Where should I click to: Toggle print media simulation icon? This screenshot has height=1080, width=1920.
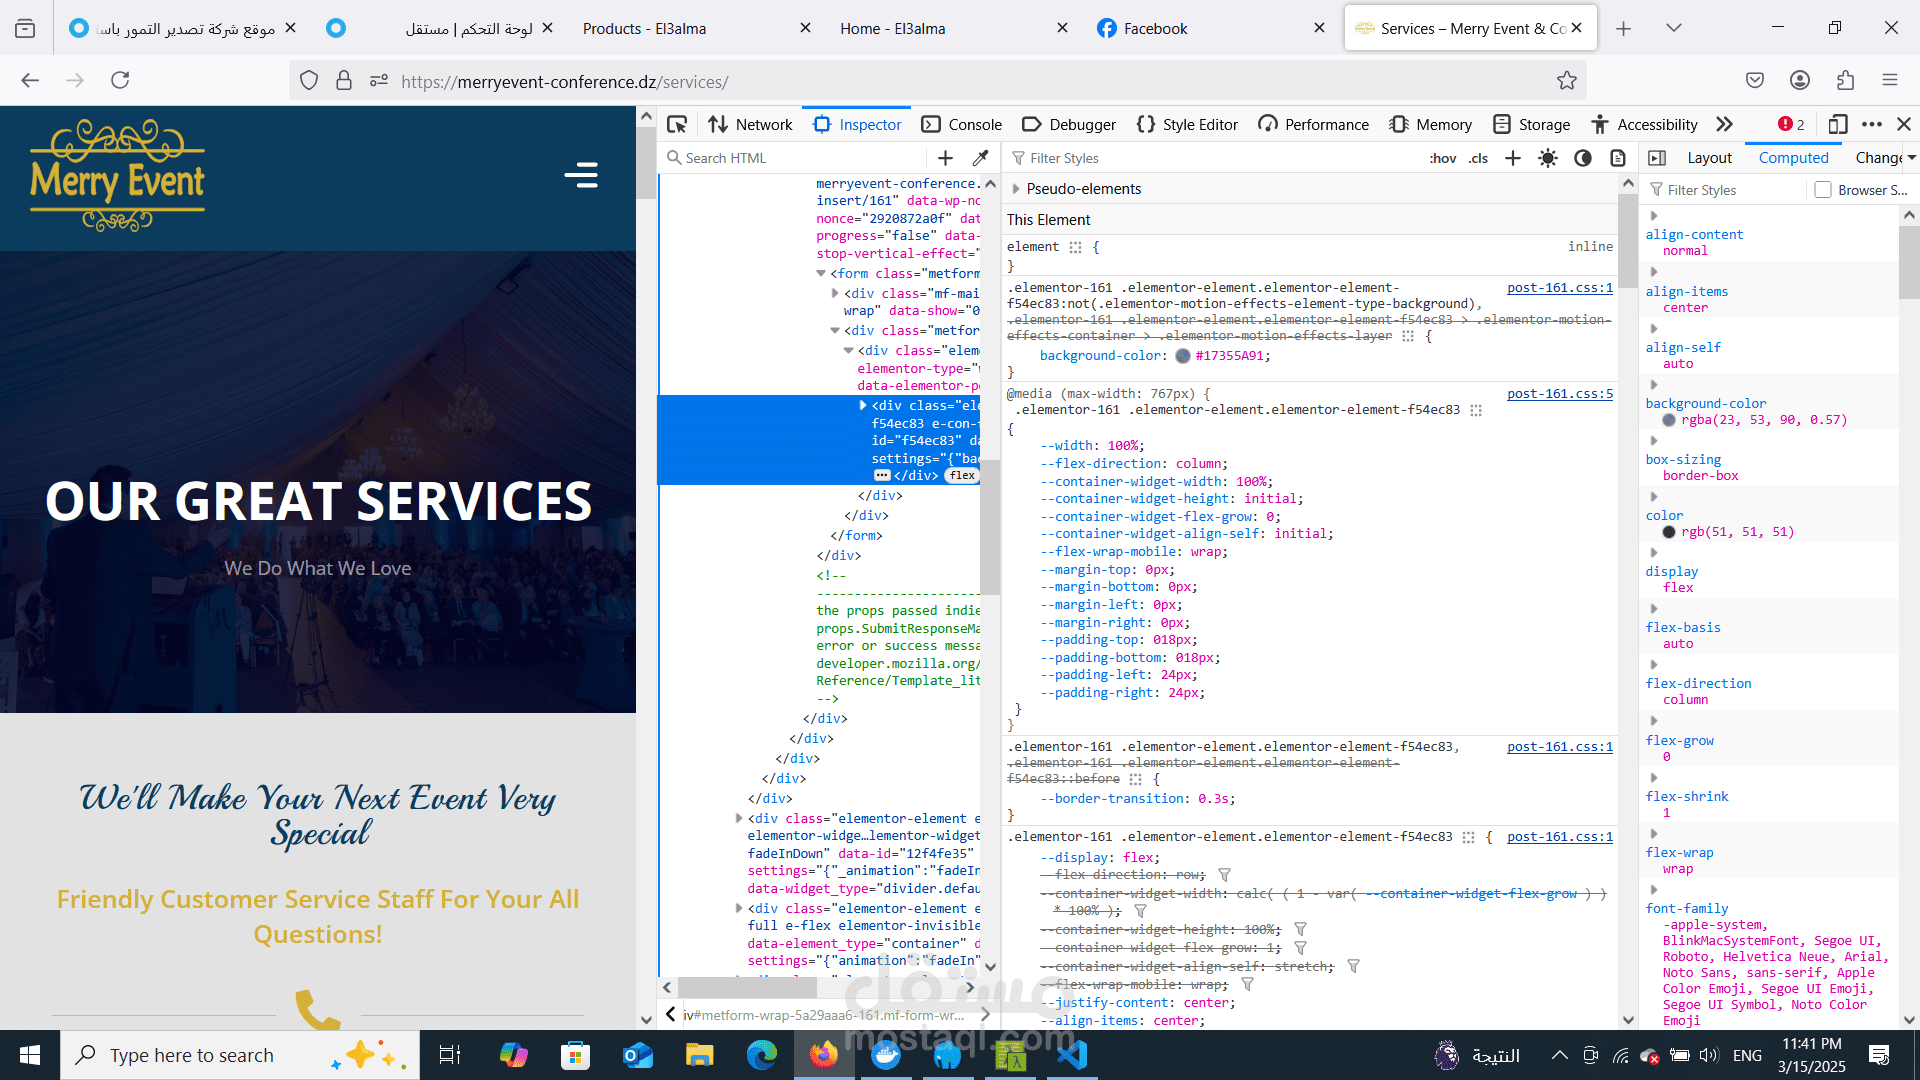coord(1618,158)
